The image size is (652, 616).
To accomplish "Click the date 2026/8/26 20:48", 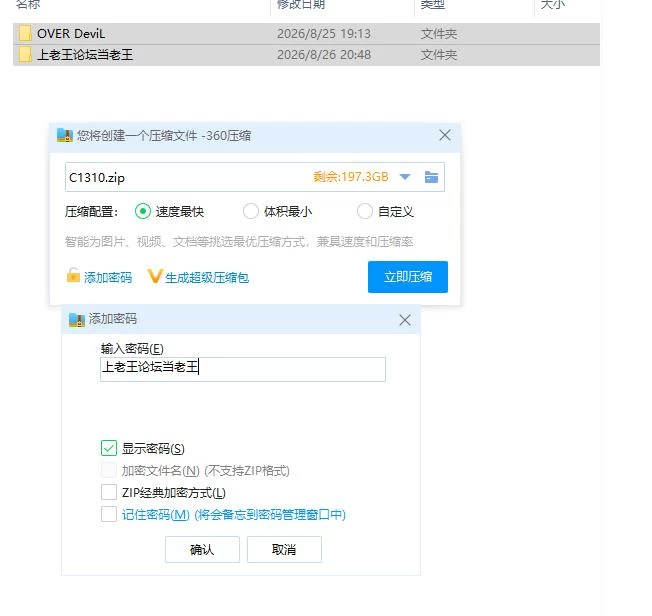I will click(324, 55).
